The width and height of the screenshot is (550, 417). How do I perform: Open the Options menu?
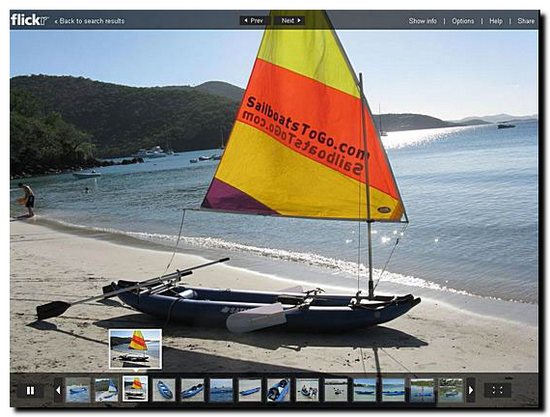coord(463,21)
